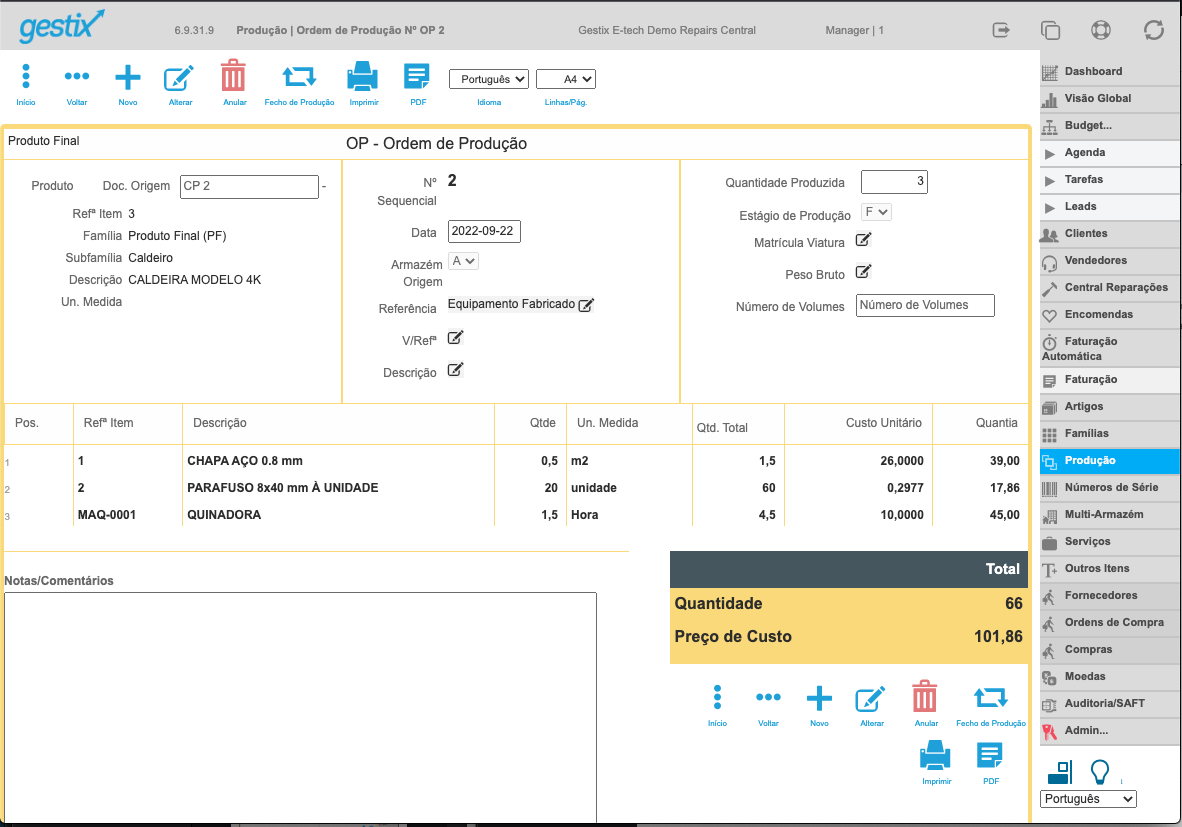Click the blue screen icon beside lightbulb
Viewport: 1182px width, 827px height.
tap(1060, 772)
